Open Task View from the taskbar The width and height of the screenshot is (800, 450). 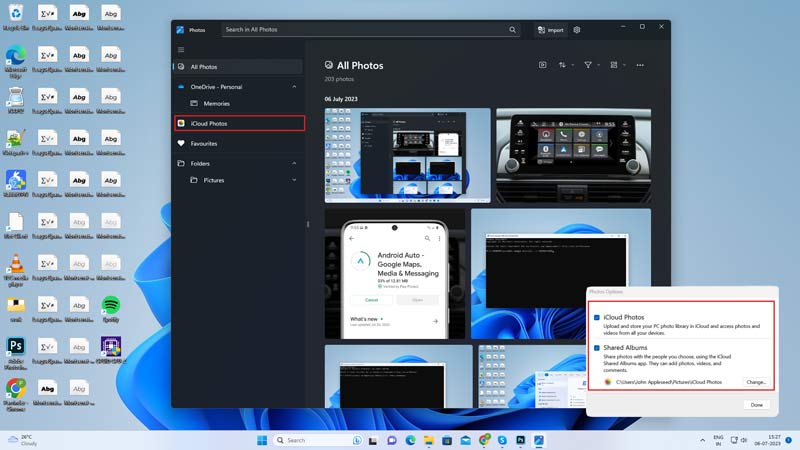[373, 440]
